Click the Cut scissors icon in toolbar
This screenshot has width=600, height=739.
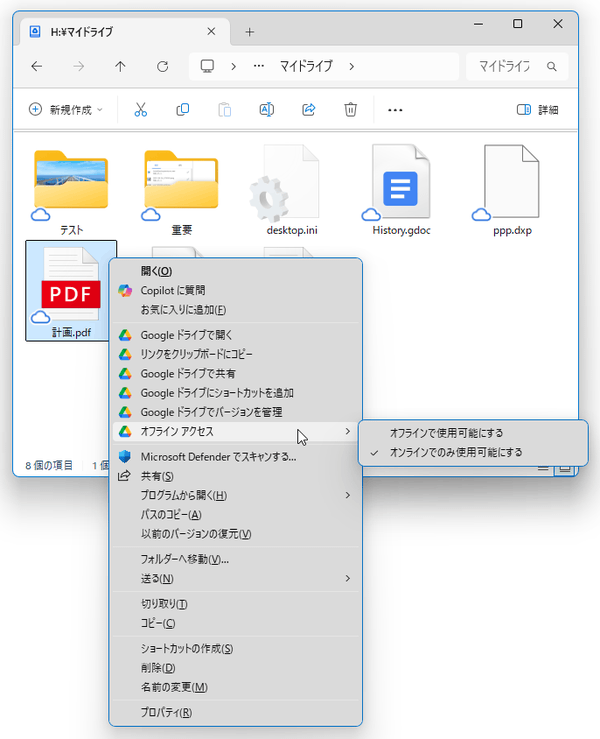click(x=141, y=109)
